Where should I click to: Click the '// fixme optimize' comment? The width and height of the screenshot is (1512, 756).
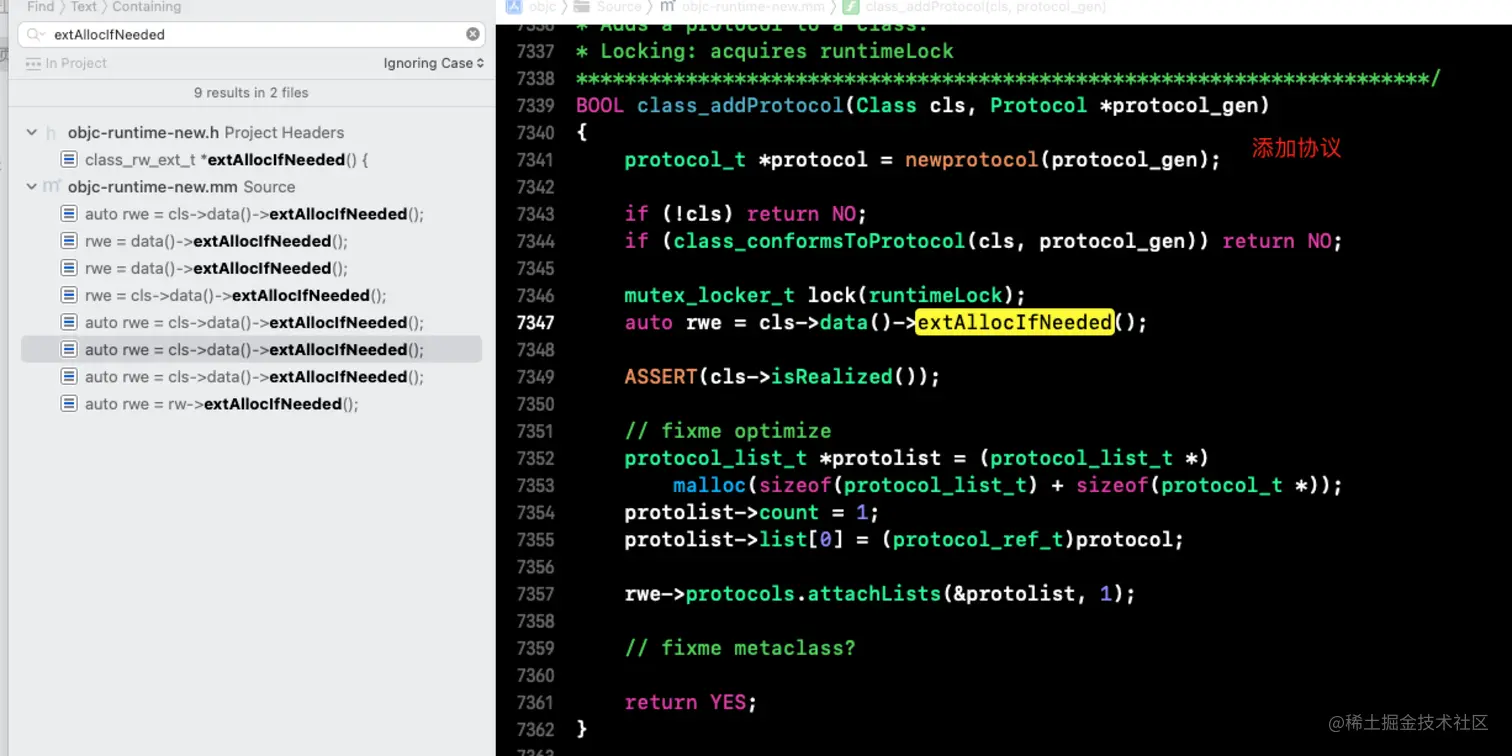(x=728, y=431)
